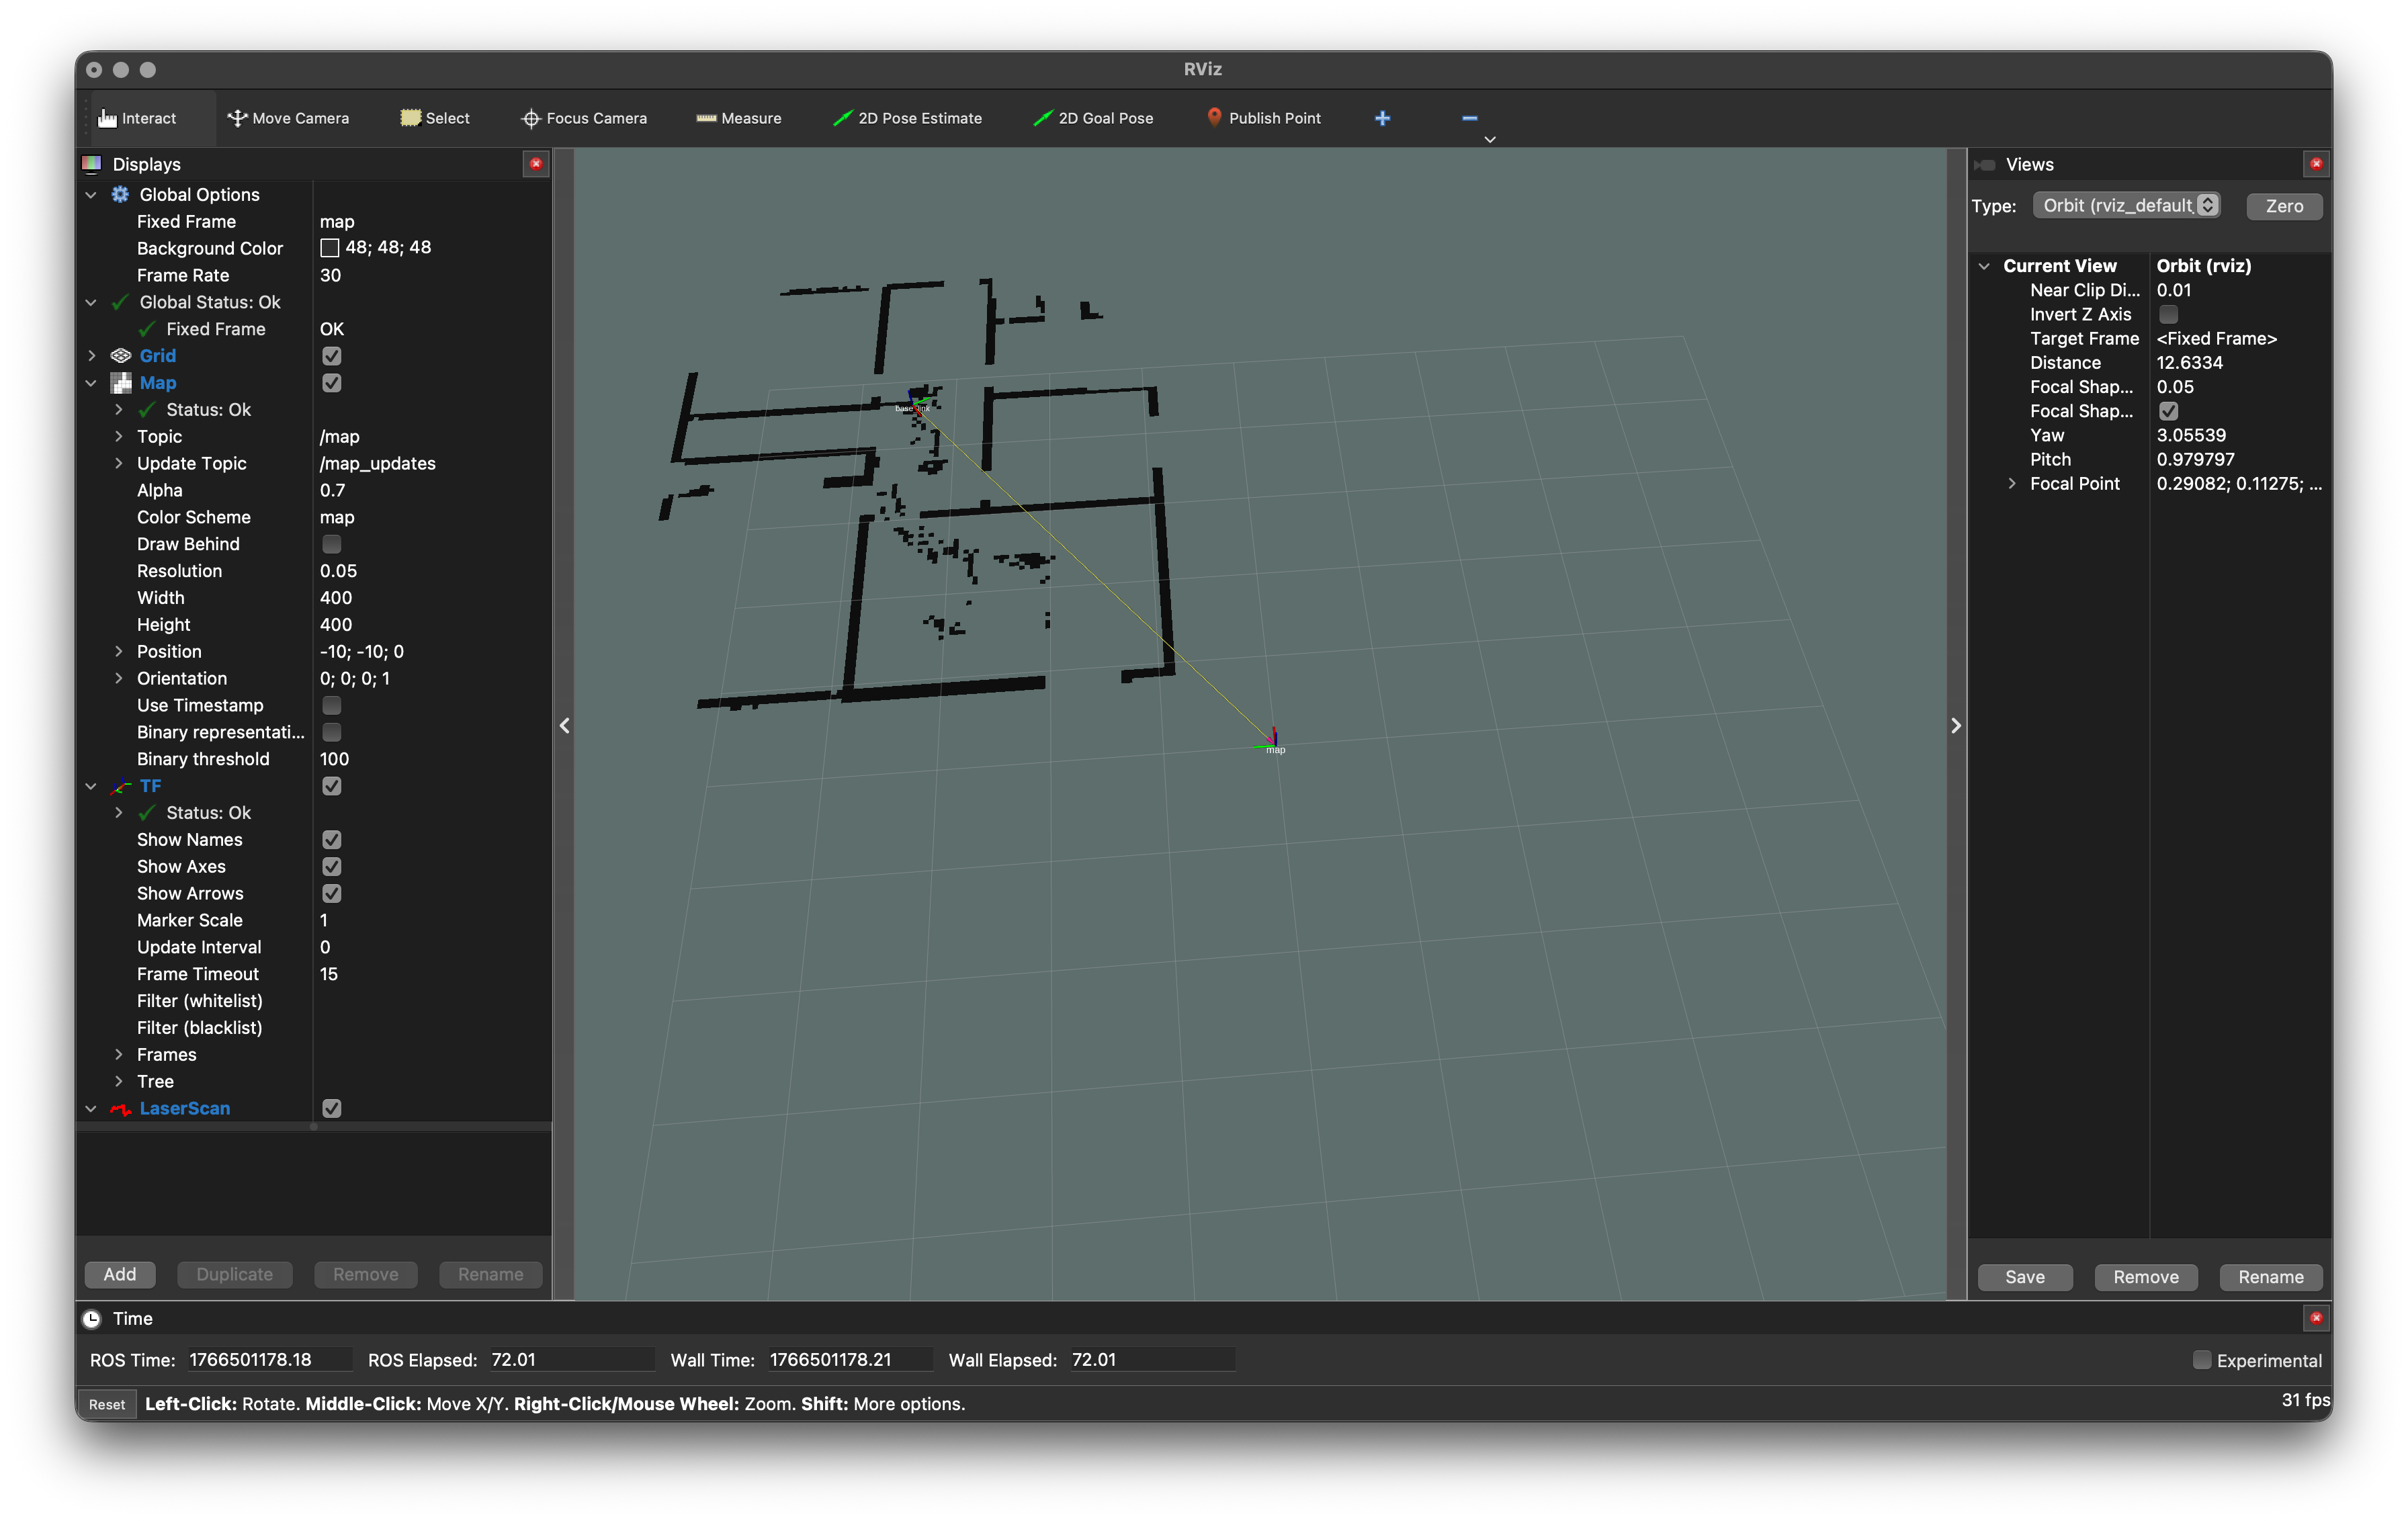Expand the Update Topic property

click(x=119, y=463)
